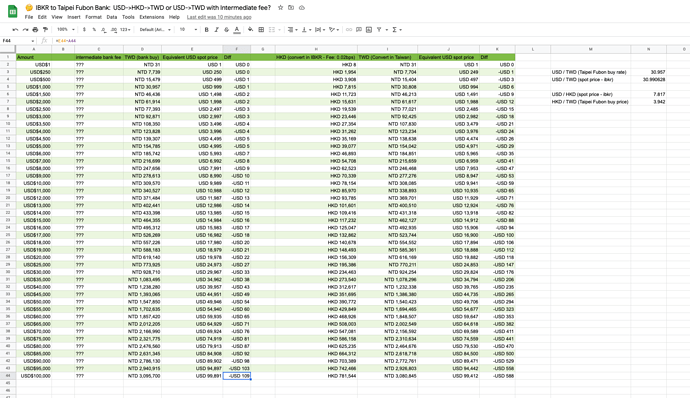Open the View menu

pos(57,17)
